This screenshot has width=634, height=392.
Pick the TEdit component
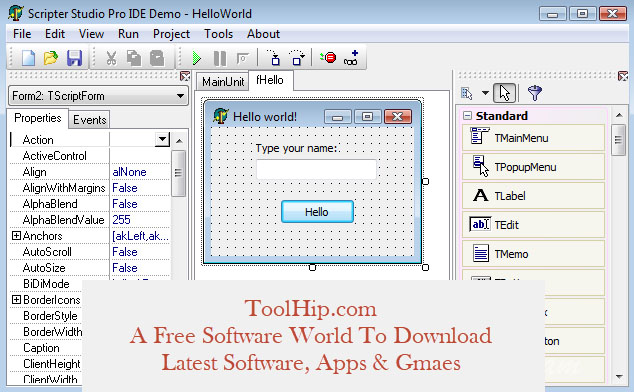coord(533,225)
